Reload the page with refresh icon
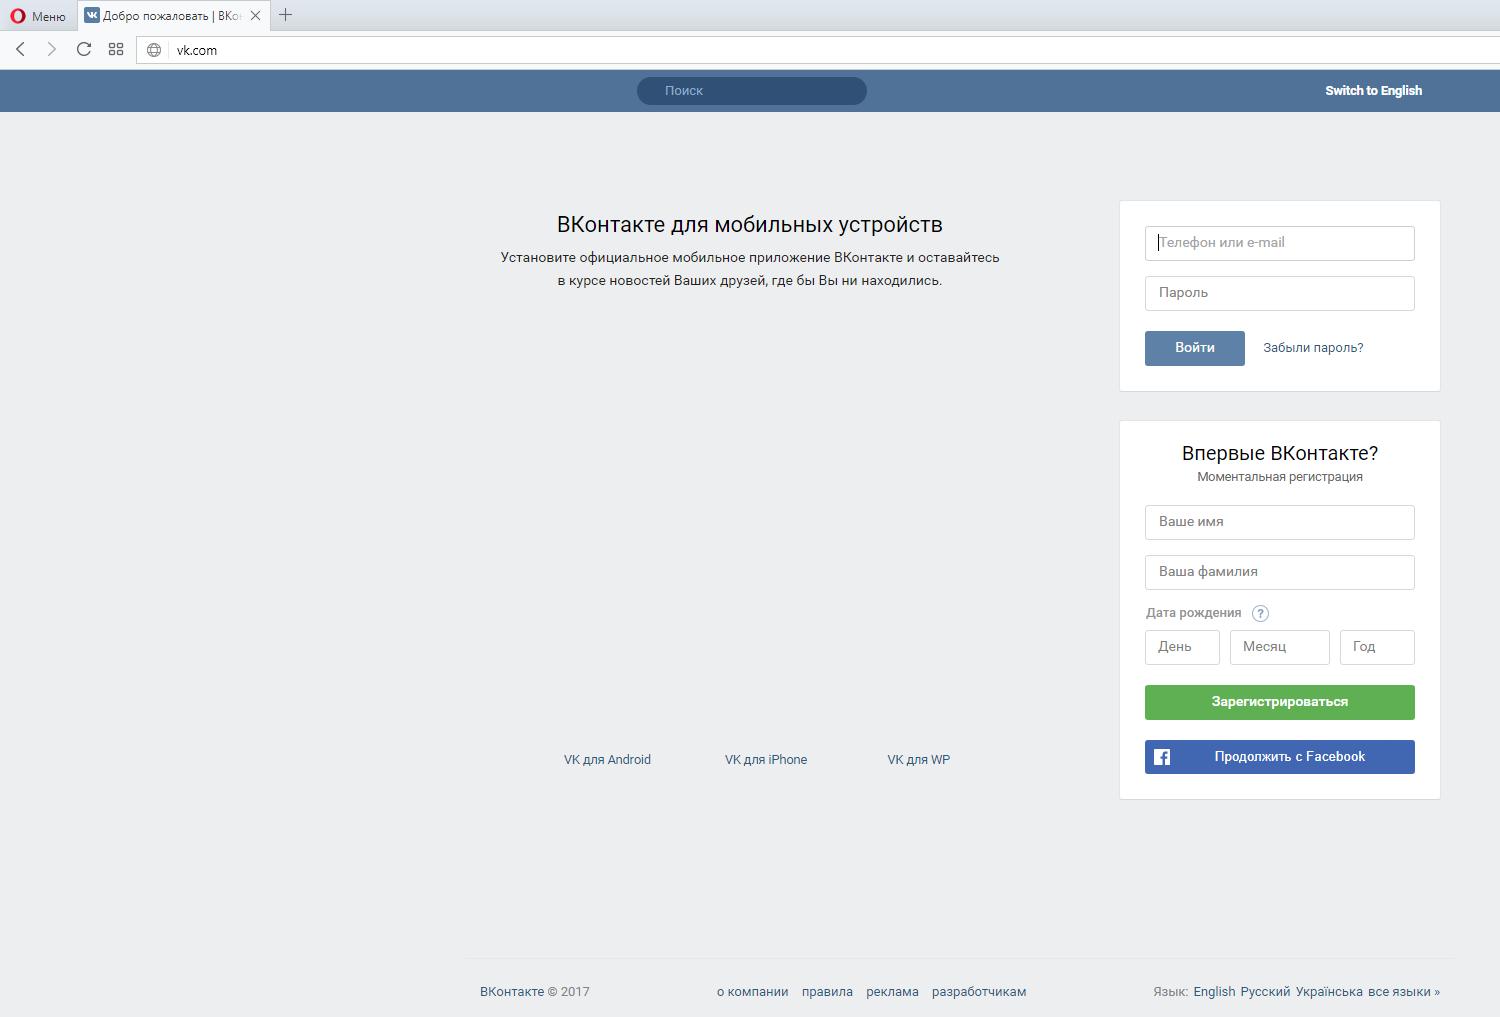 pos(84,49)
